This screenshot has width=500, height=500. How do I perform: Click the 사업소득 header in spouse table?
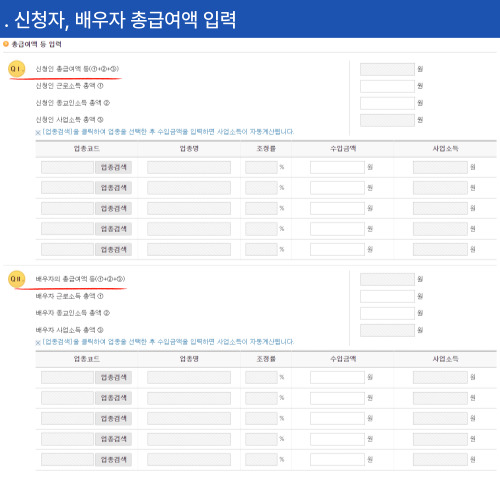point(445,359)
